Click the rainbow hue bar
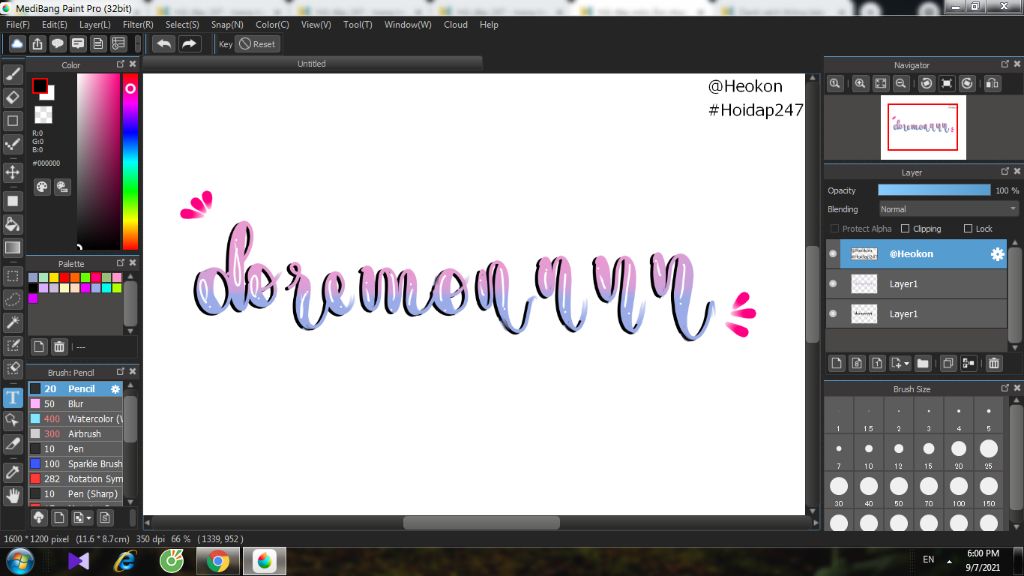The width and height of the screenshot is (1024, 576). (x=131, y=162)
